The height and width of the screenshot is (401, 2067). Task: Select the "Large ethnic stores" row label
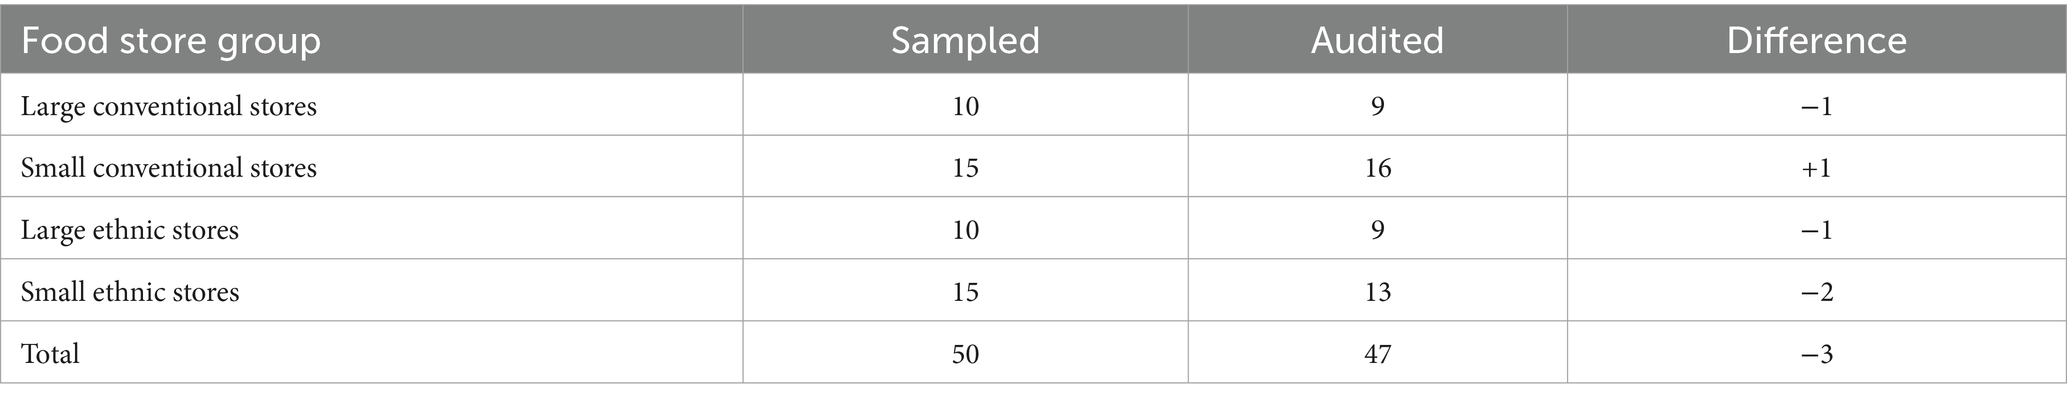[130, 230]
